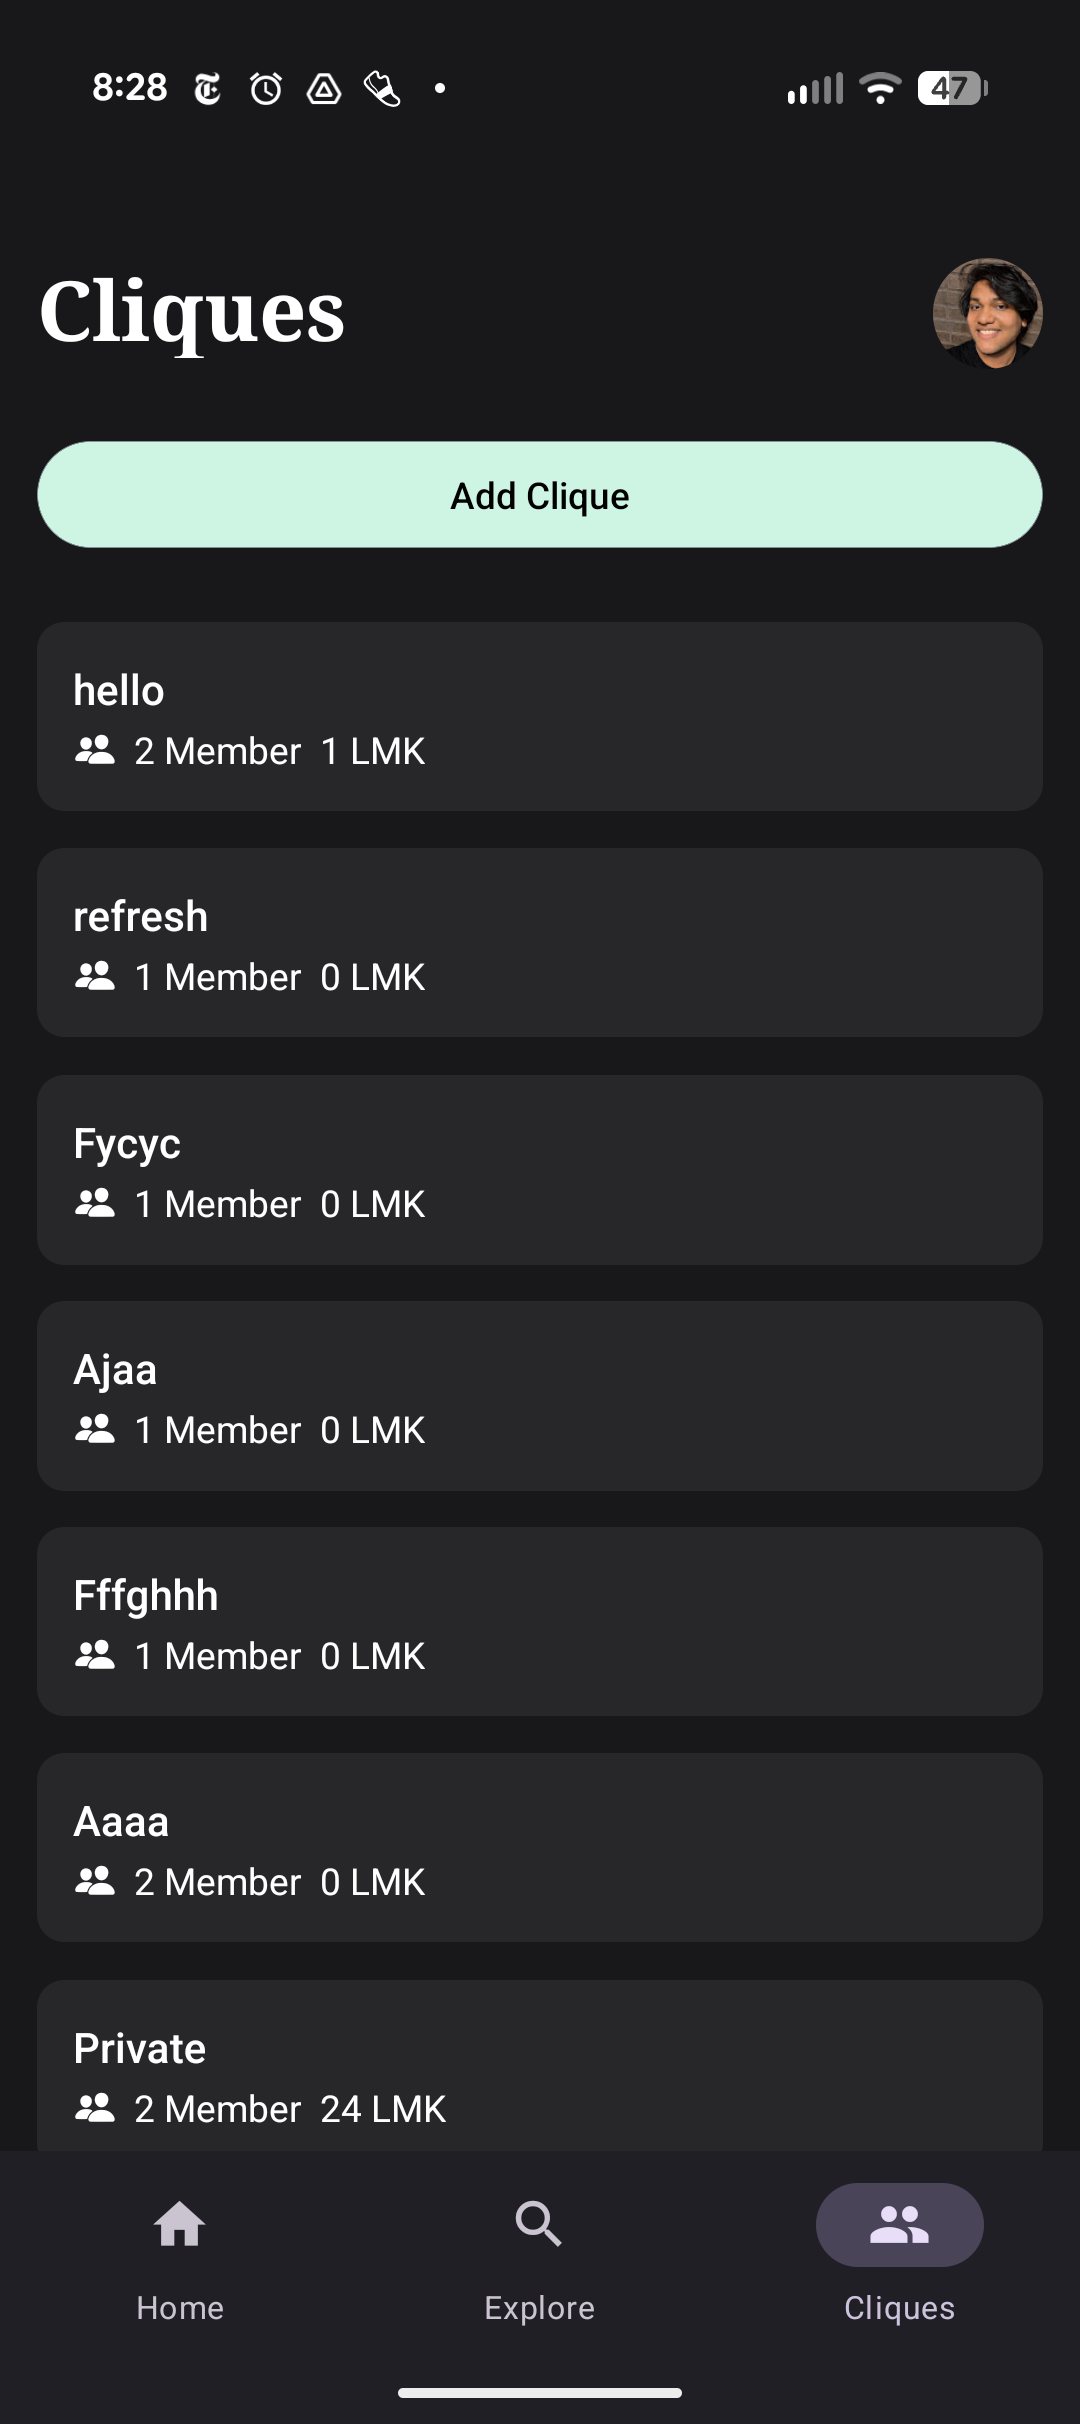Open the profile avatar photo
1080x2424 pixels.
pos(987,314)
